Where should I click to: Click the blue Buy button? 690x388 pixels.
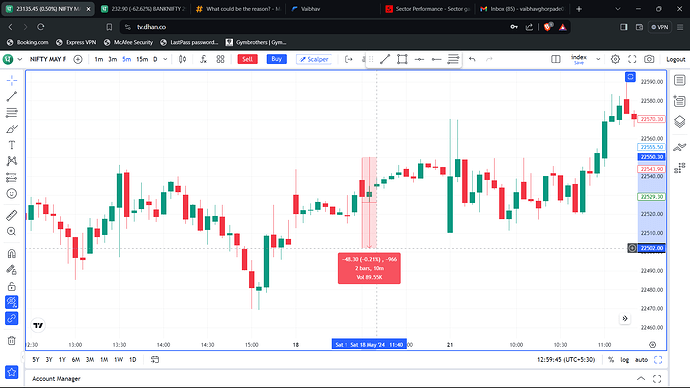point(276,59)
